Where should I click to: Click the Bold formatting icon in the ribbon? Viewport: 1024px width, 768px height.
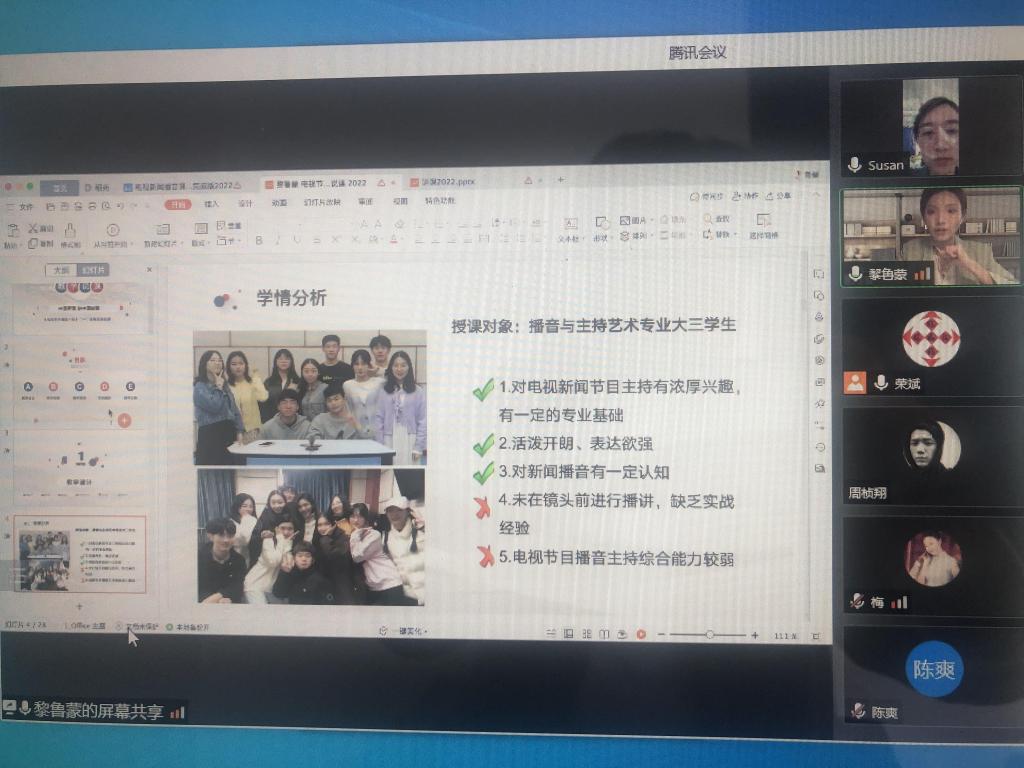click(259, 240)
